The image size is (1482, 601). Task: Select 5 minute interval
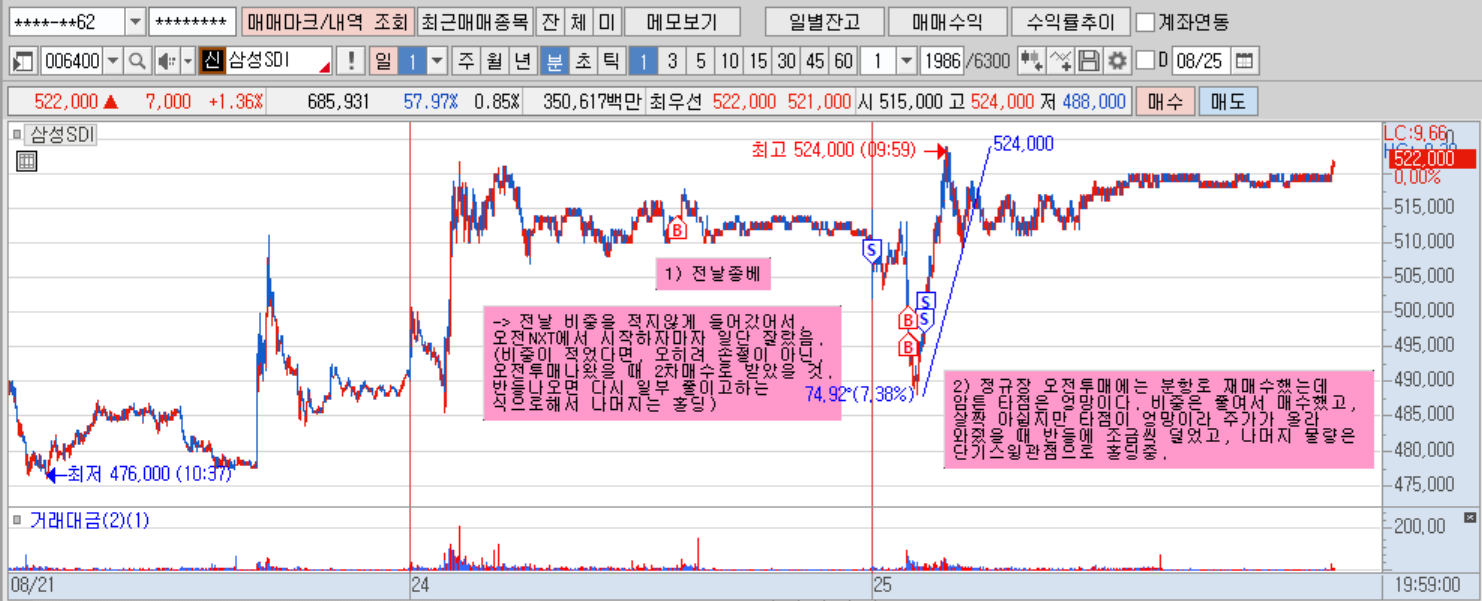[x=700, y=61]
